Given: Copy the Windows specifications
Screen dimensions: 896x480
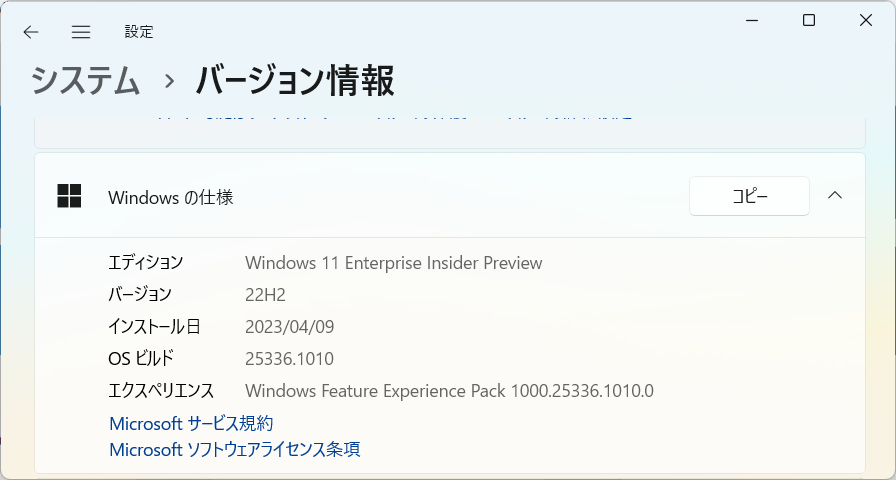Looking at the screenshot, I should [x=749, y=196].
